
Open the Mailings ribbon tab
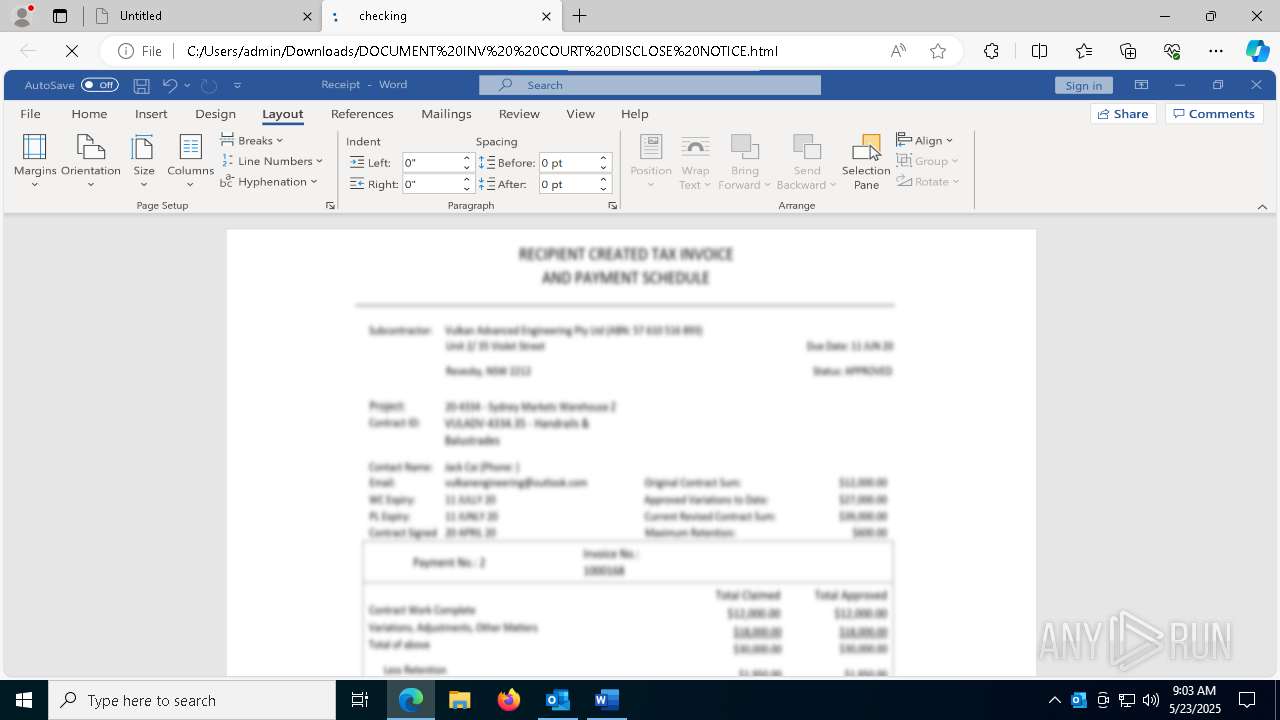pyautogui.click(x=446, y=114)
